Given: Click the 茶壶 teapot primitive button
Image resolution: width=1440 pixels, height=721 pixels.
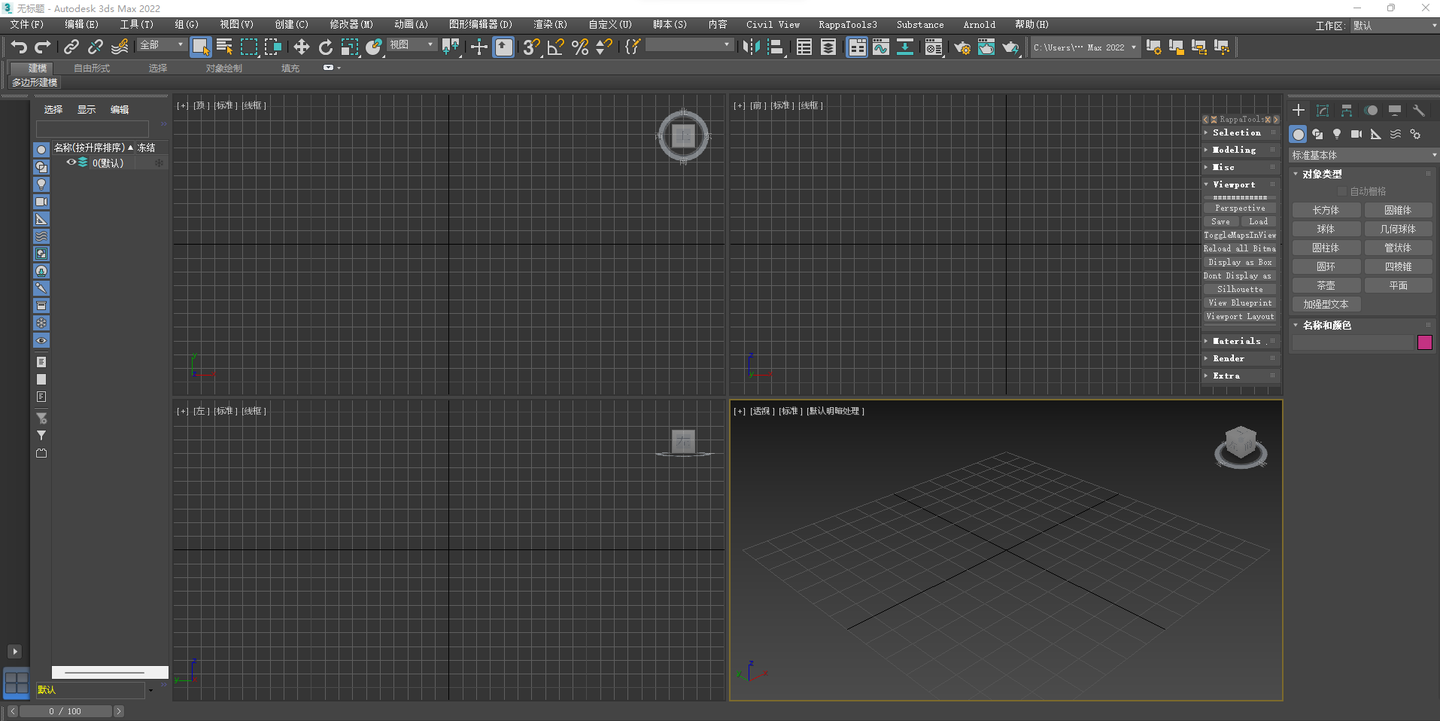Looking at the screenshot, I should pyautogui.click(x=1325, y=285).
